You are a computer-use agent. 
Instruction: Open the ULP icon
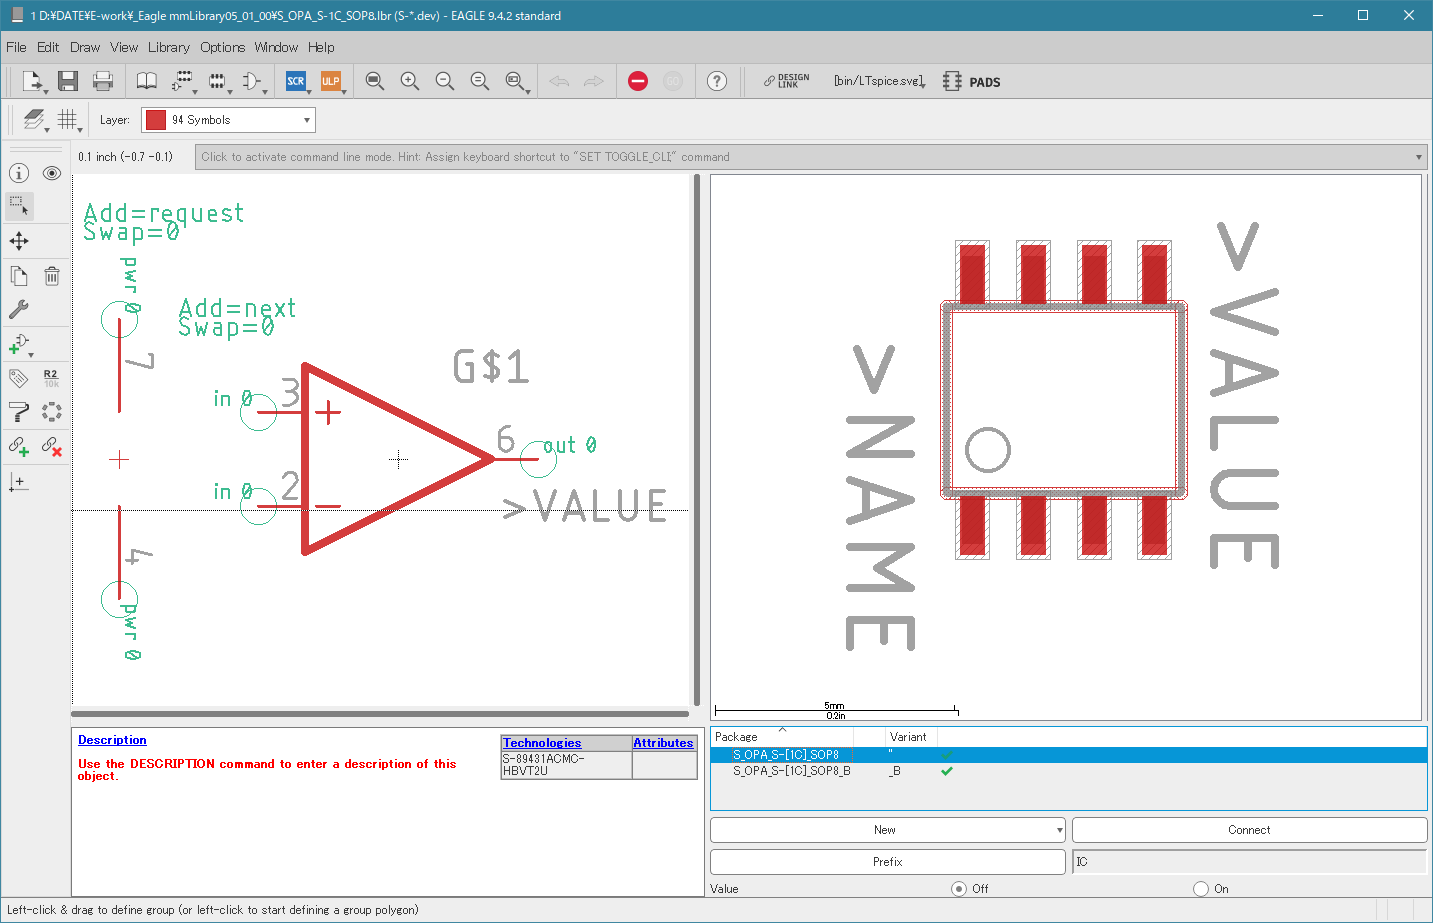click(x=331, y=81)
